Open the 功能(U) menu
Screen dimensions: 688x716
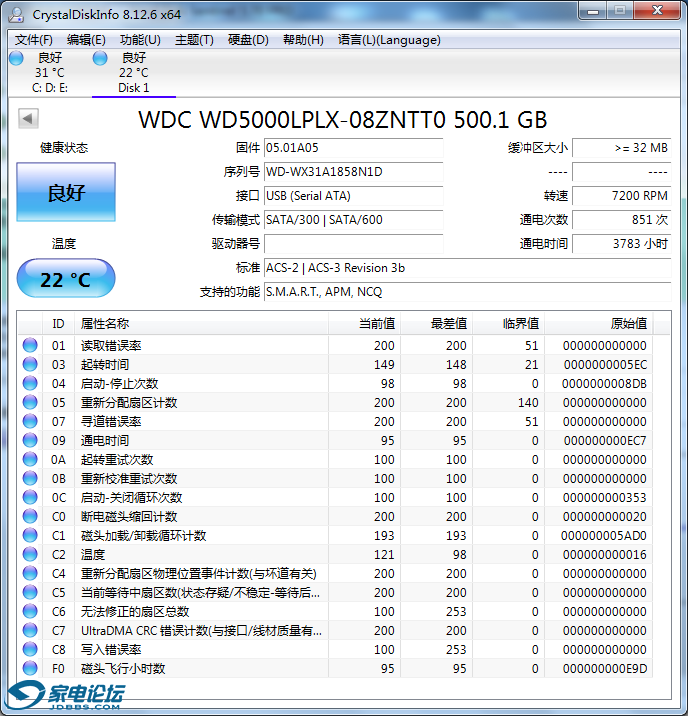pos(140,40)
